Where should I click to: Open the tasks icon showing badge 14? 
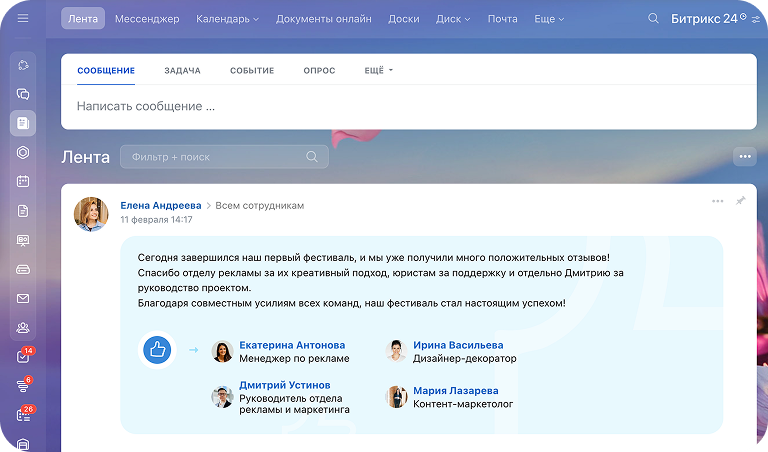[x=23, y=356]
